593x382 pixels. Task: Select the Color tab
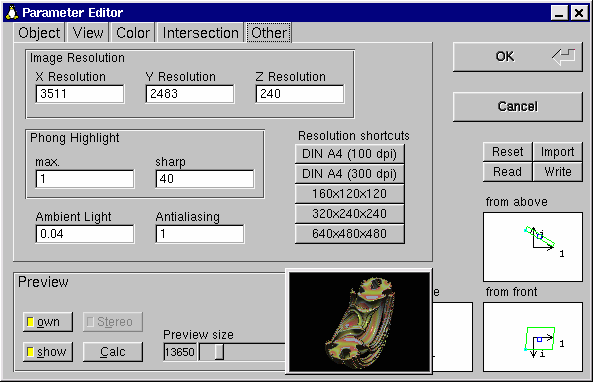pyautogui.click(x=133, y=33)
